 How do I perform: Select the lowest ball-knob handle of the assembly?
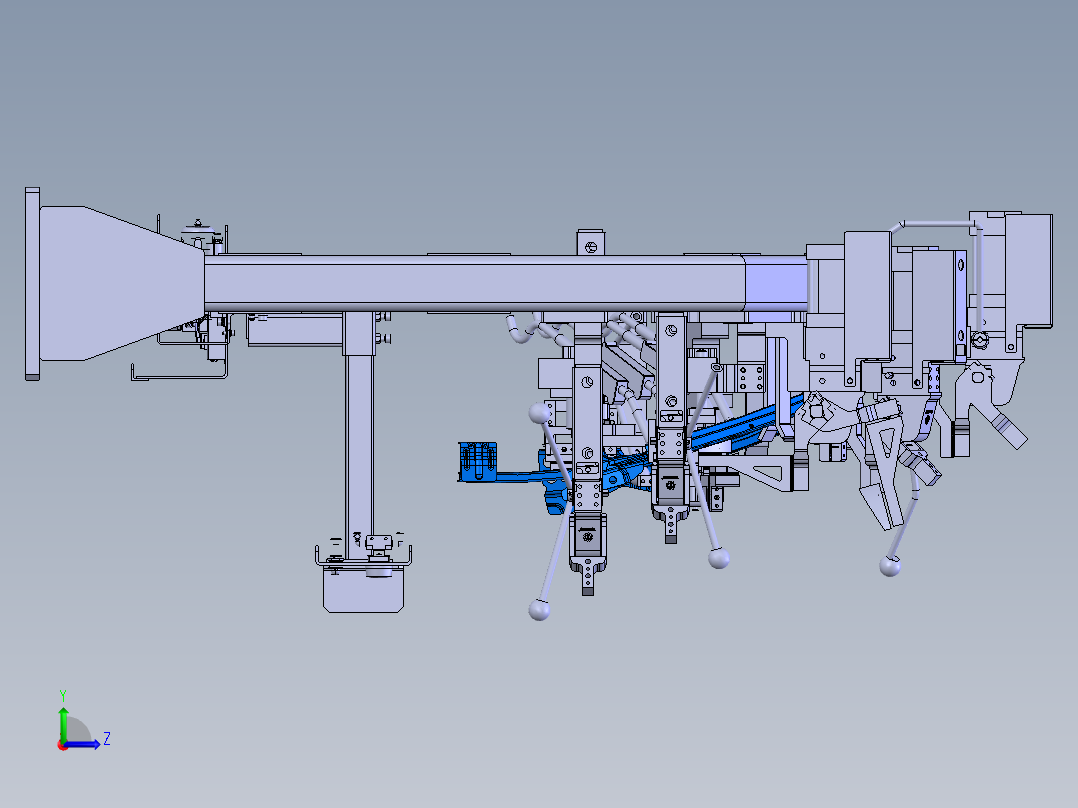(539, 610)
